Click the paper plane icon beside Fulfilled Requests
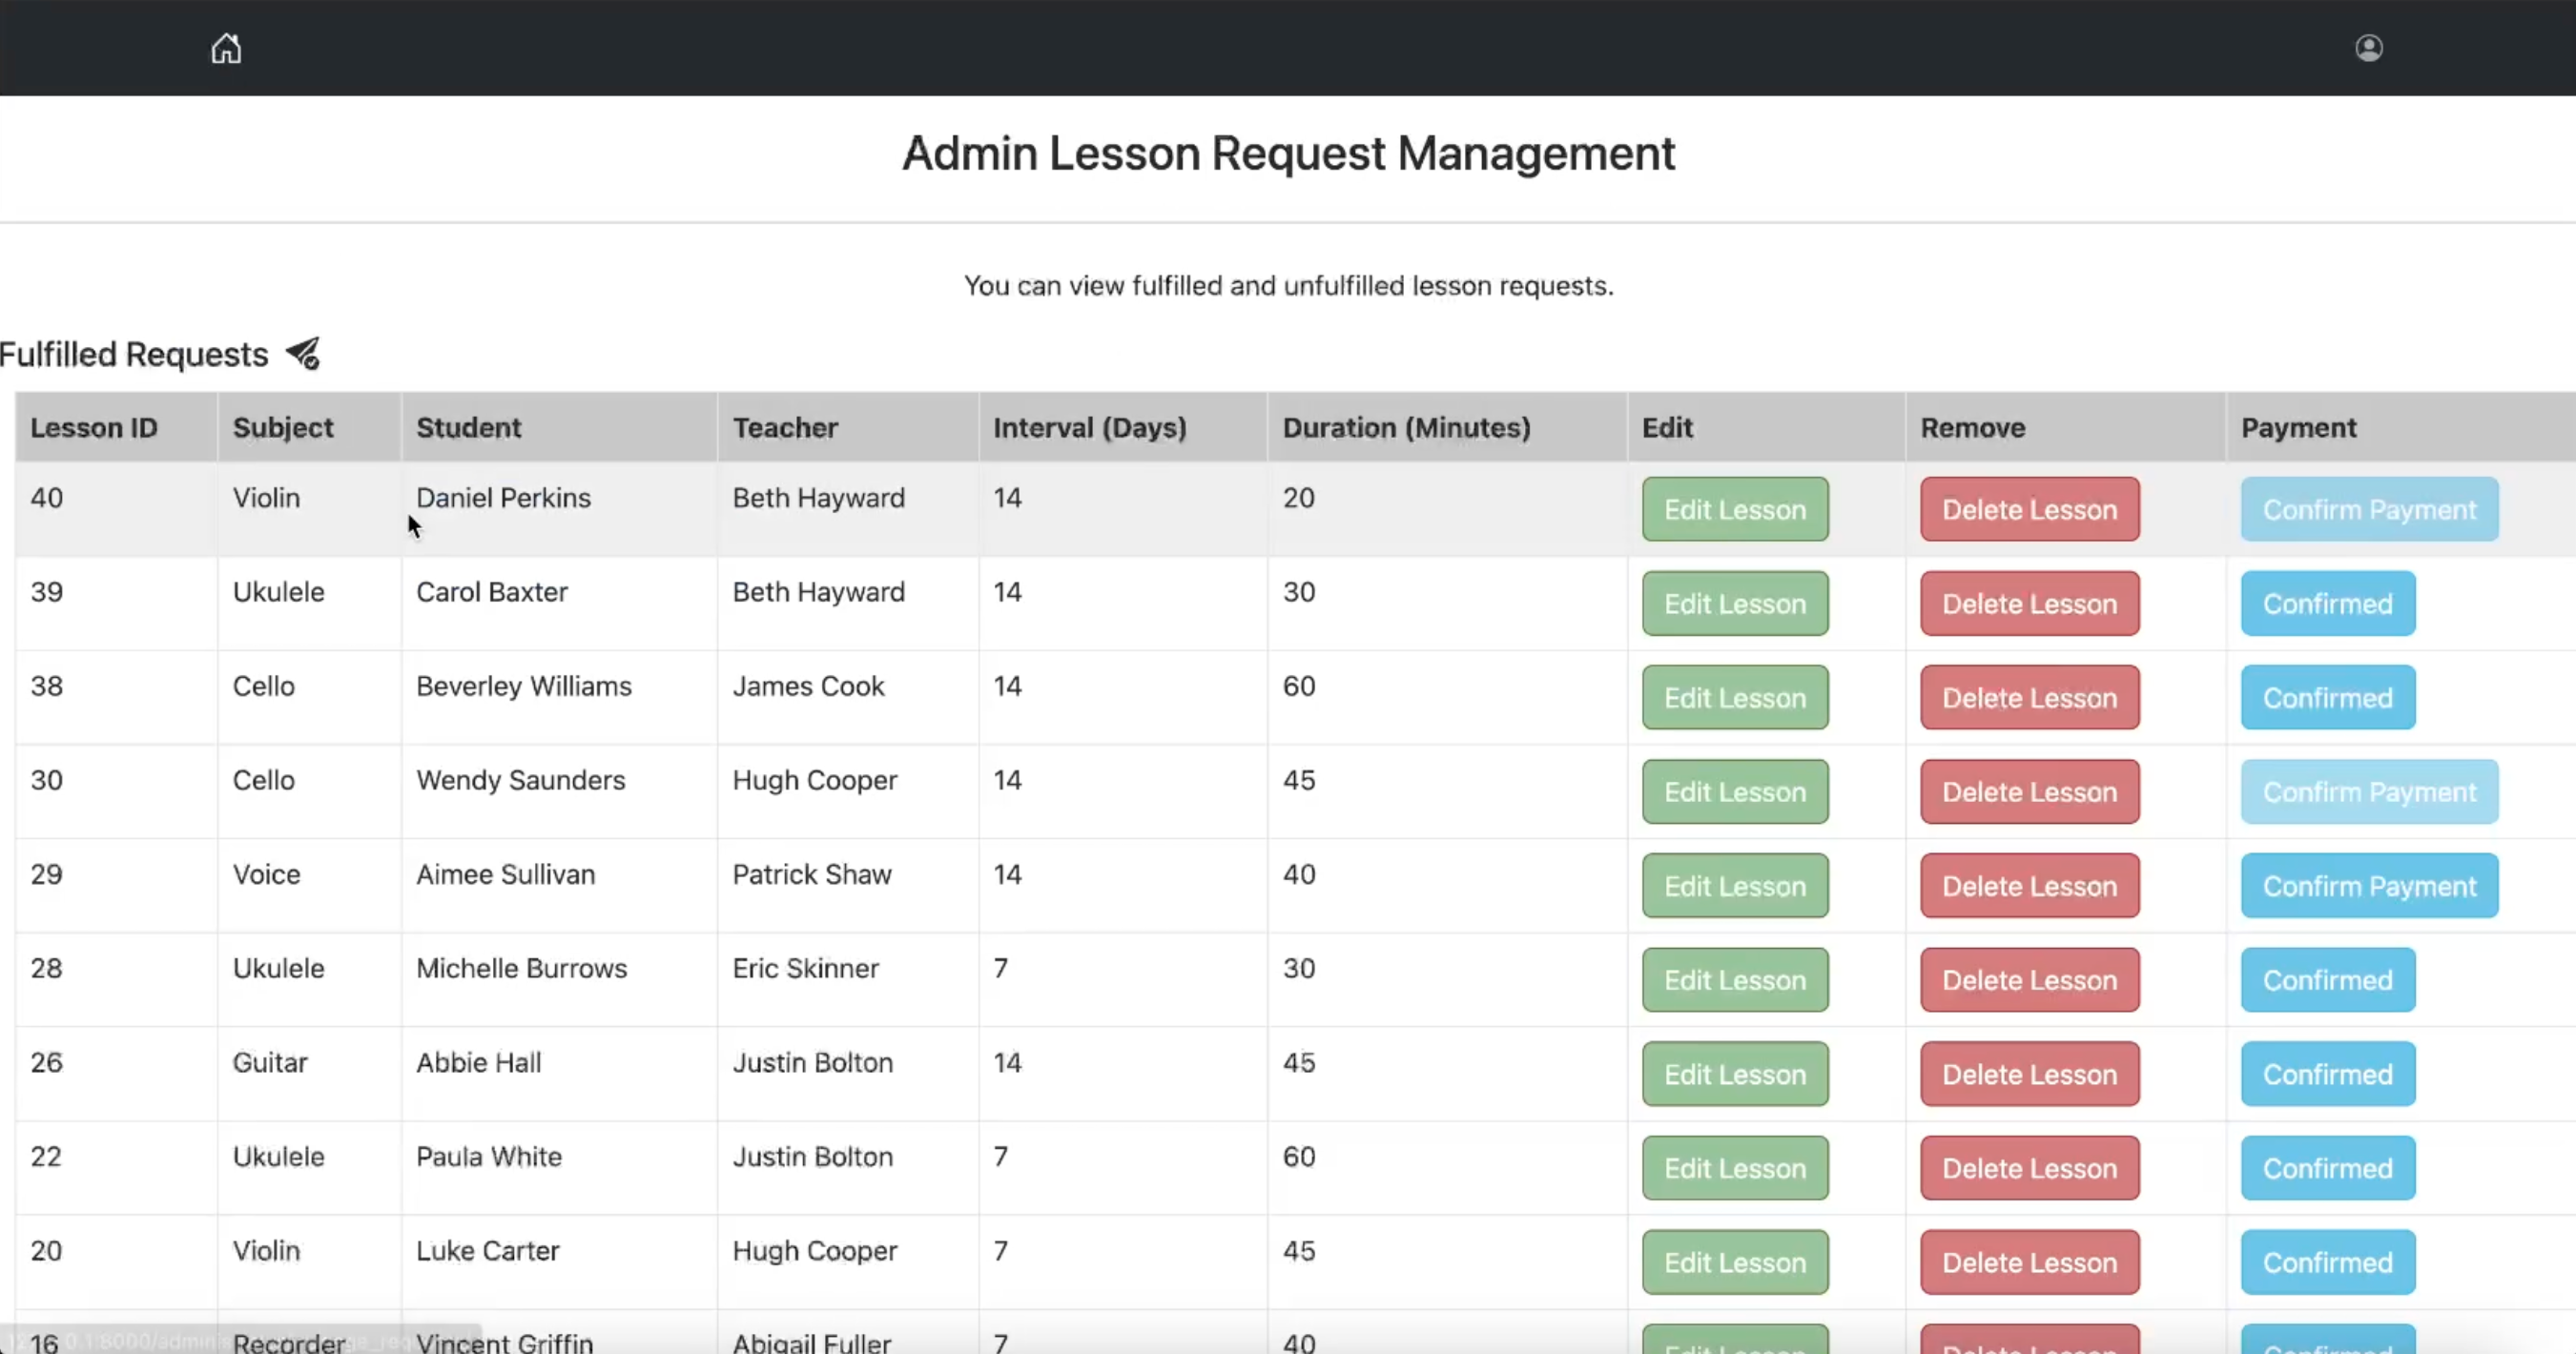The image size is (2576, 1354). (x=303, y=354)
